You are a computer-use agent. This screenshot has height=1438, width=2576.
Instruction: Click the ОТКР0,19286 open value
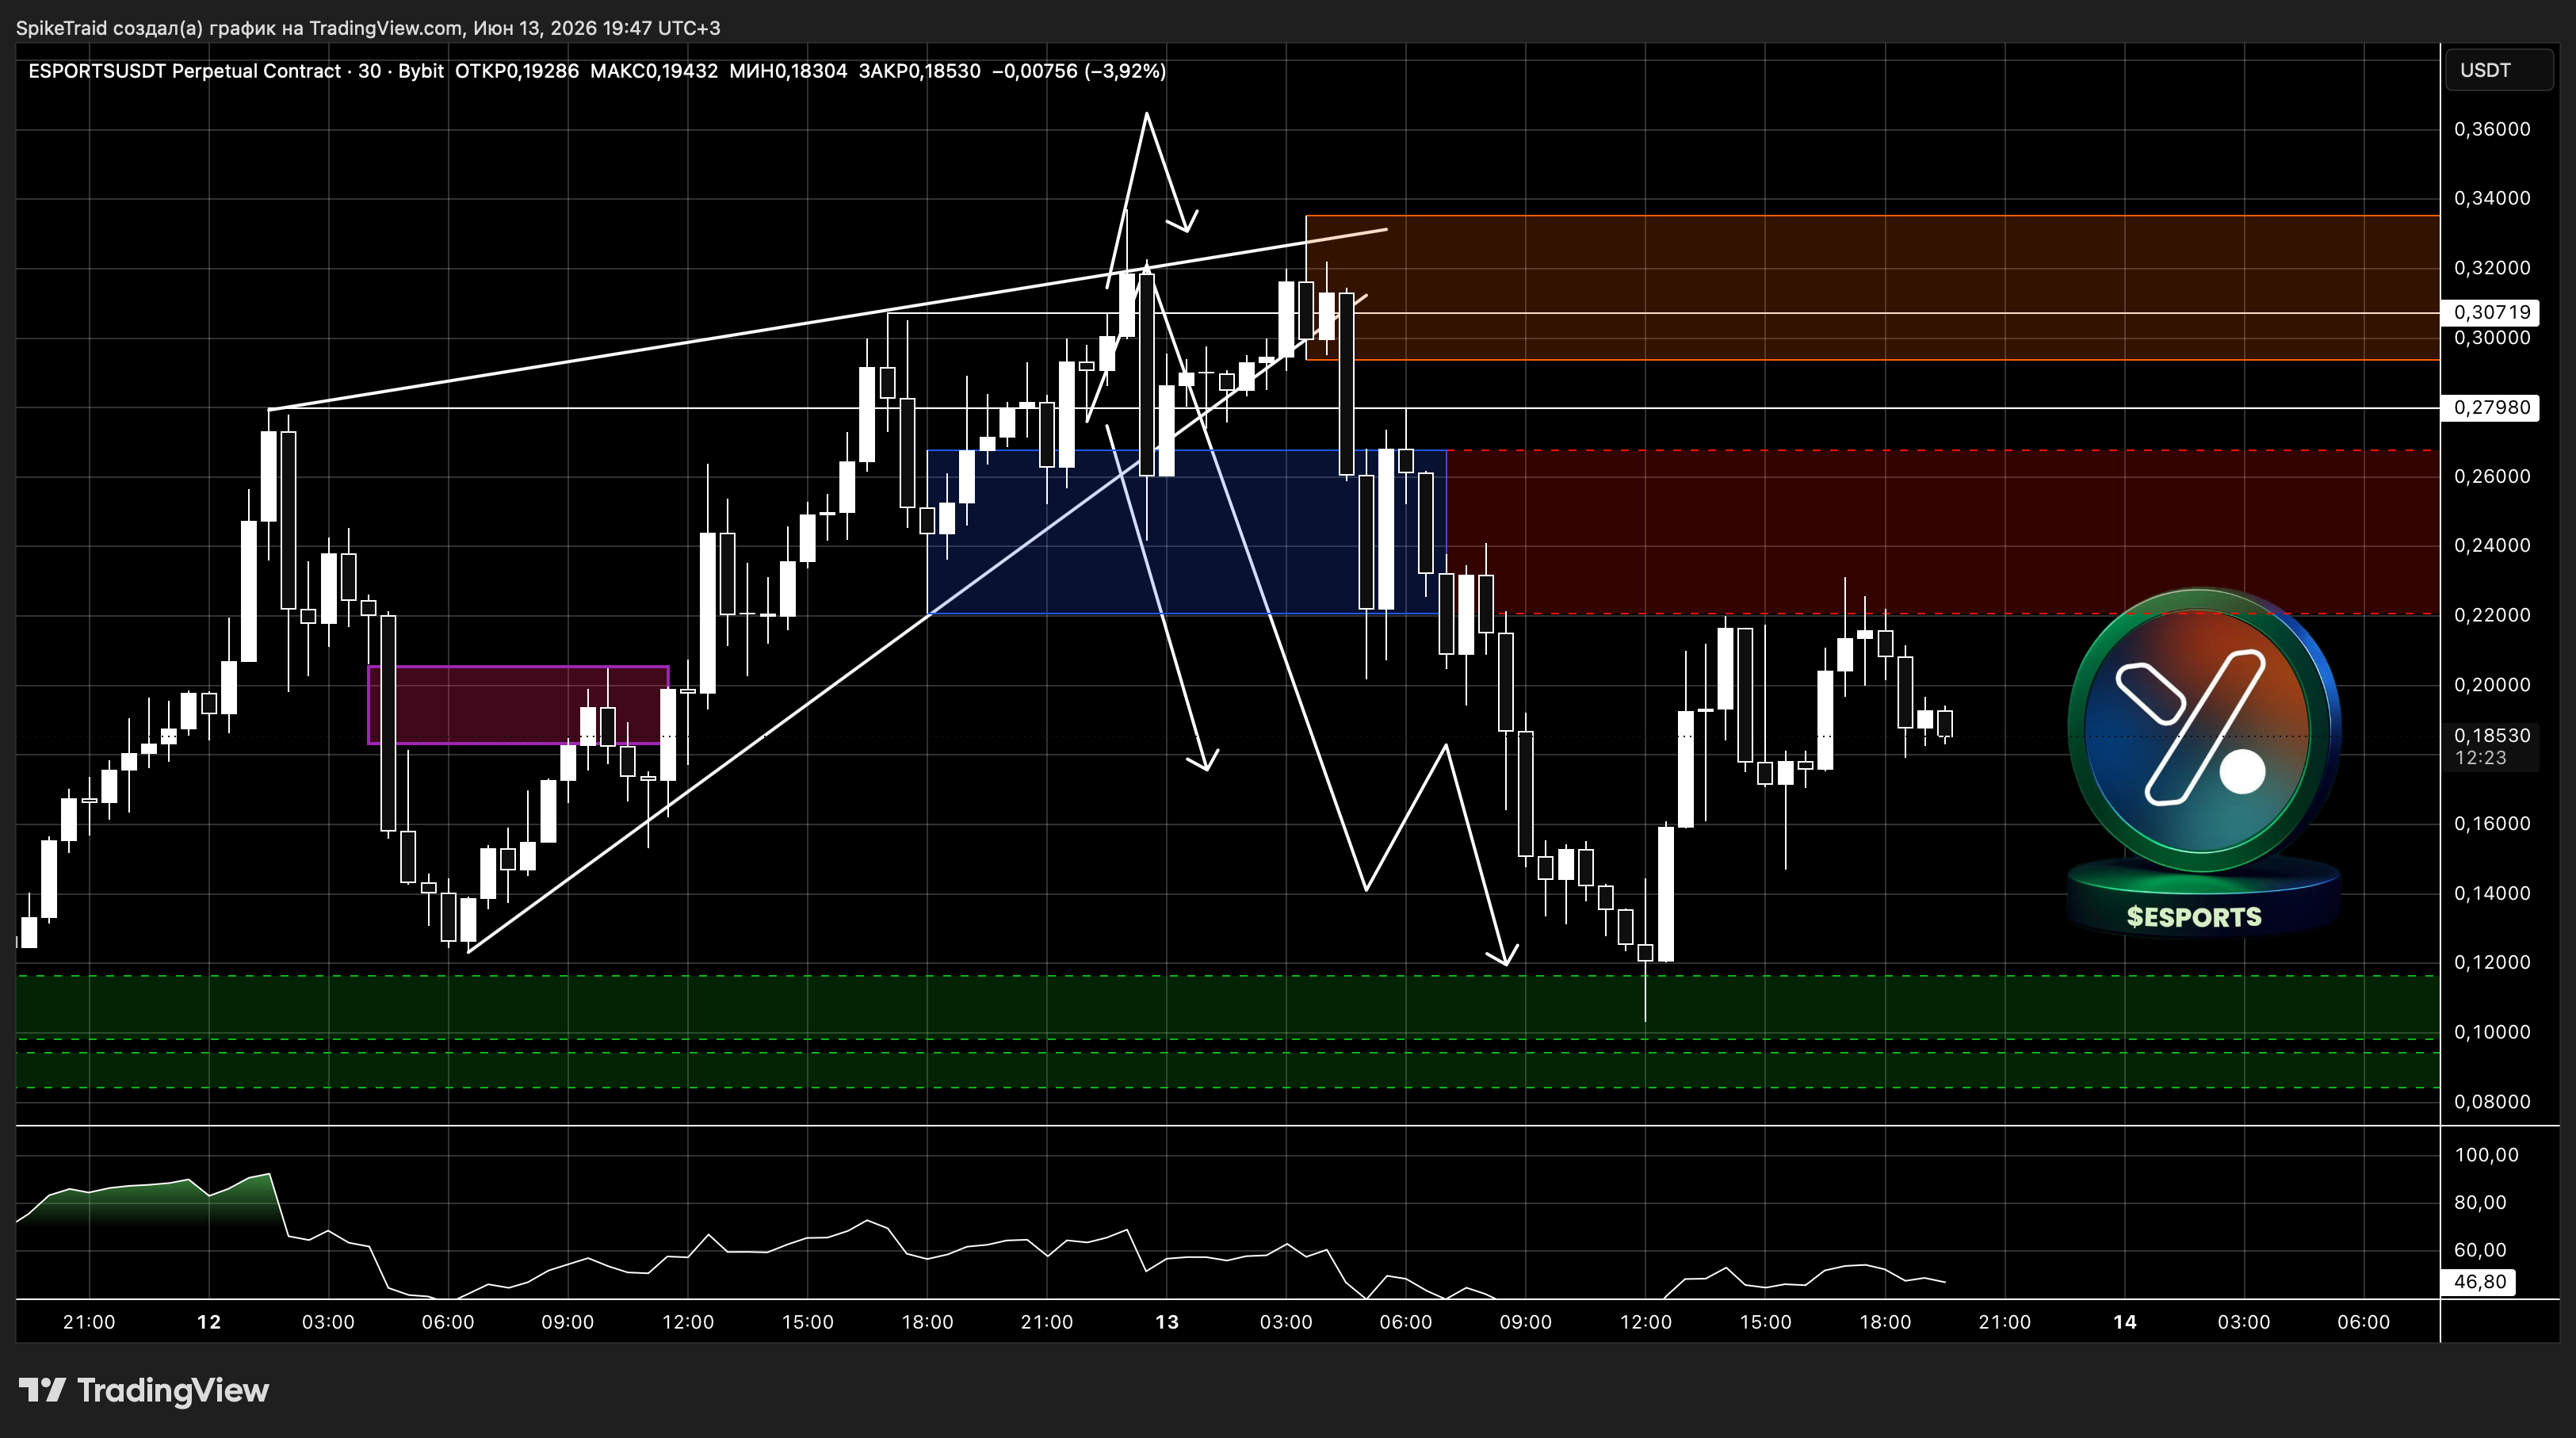click(x=516, y=71)
